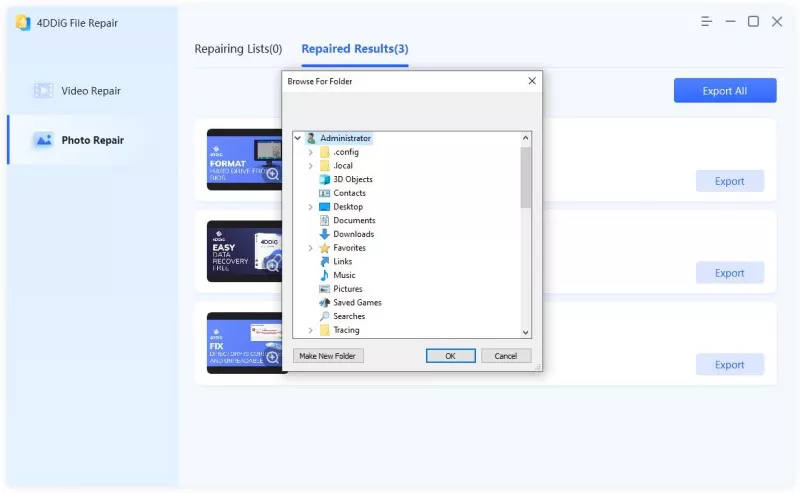Click the Downloads arrow icon
Image resolution: width=800 pixels, height=493 pixels.
(324, 234)
